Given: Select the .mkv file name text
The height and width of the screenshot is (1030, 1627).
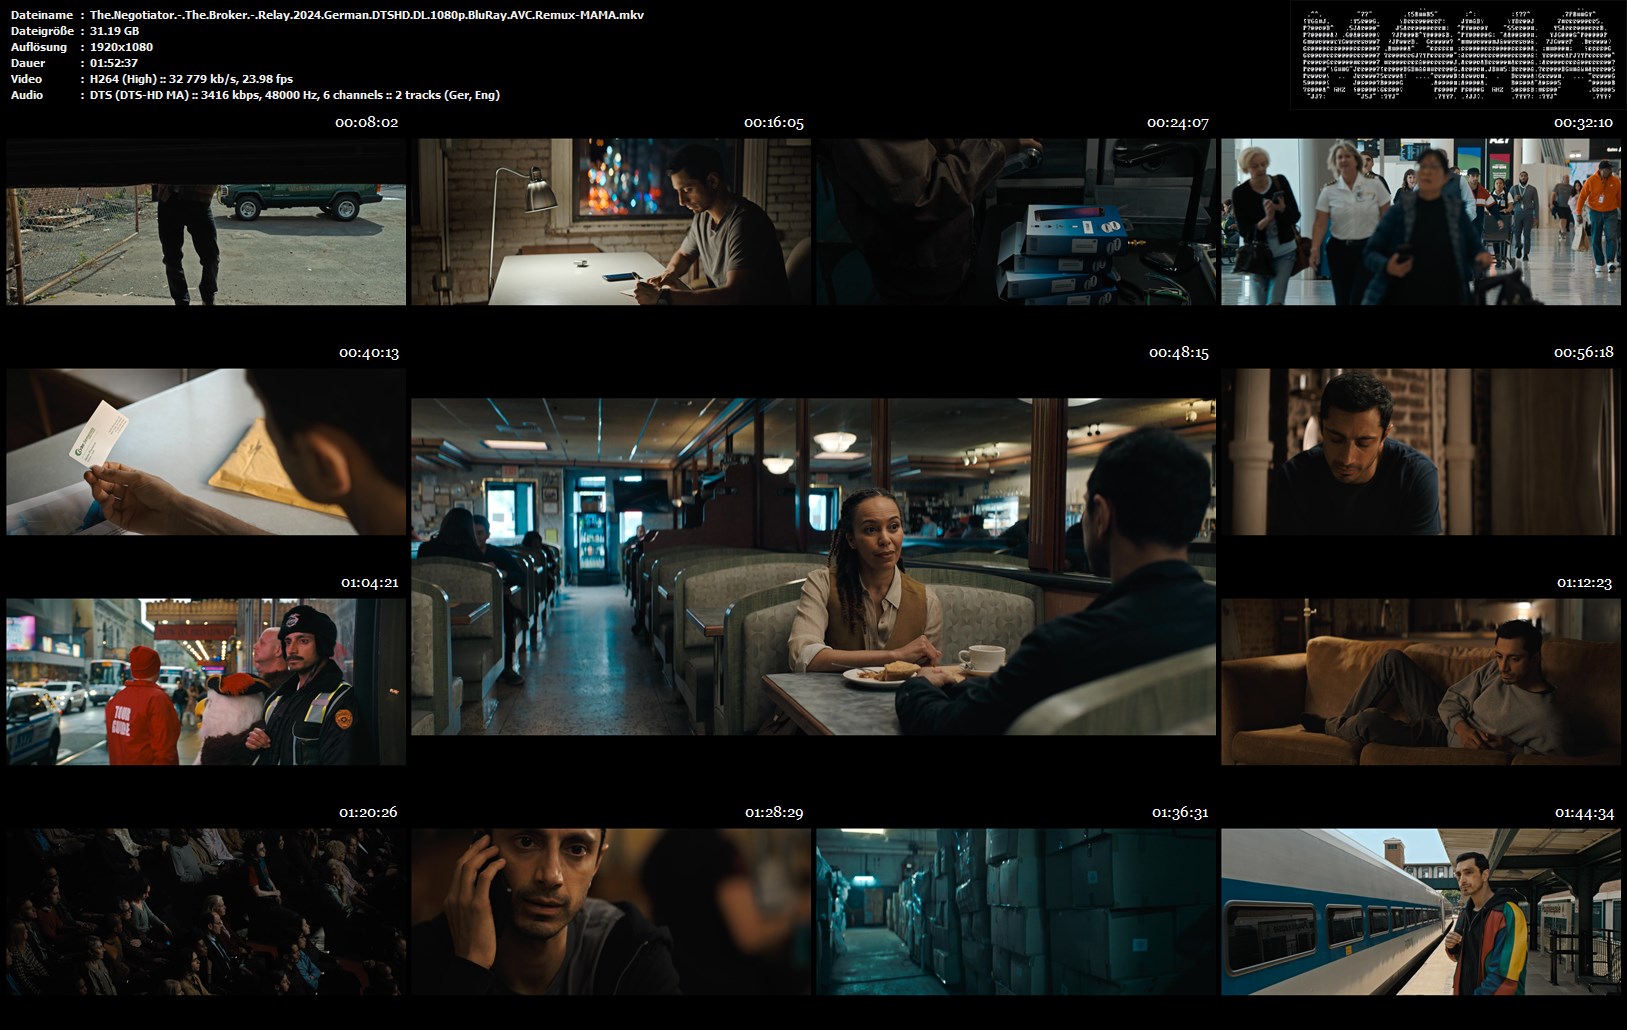Looking at the screenshot, I should click(367, 15).
